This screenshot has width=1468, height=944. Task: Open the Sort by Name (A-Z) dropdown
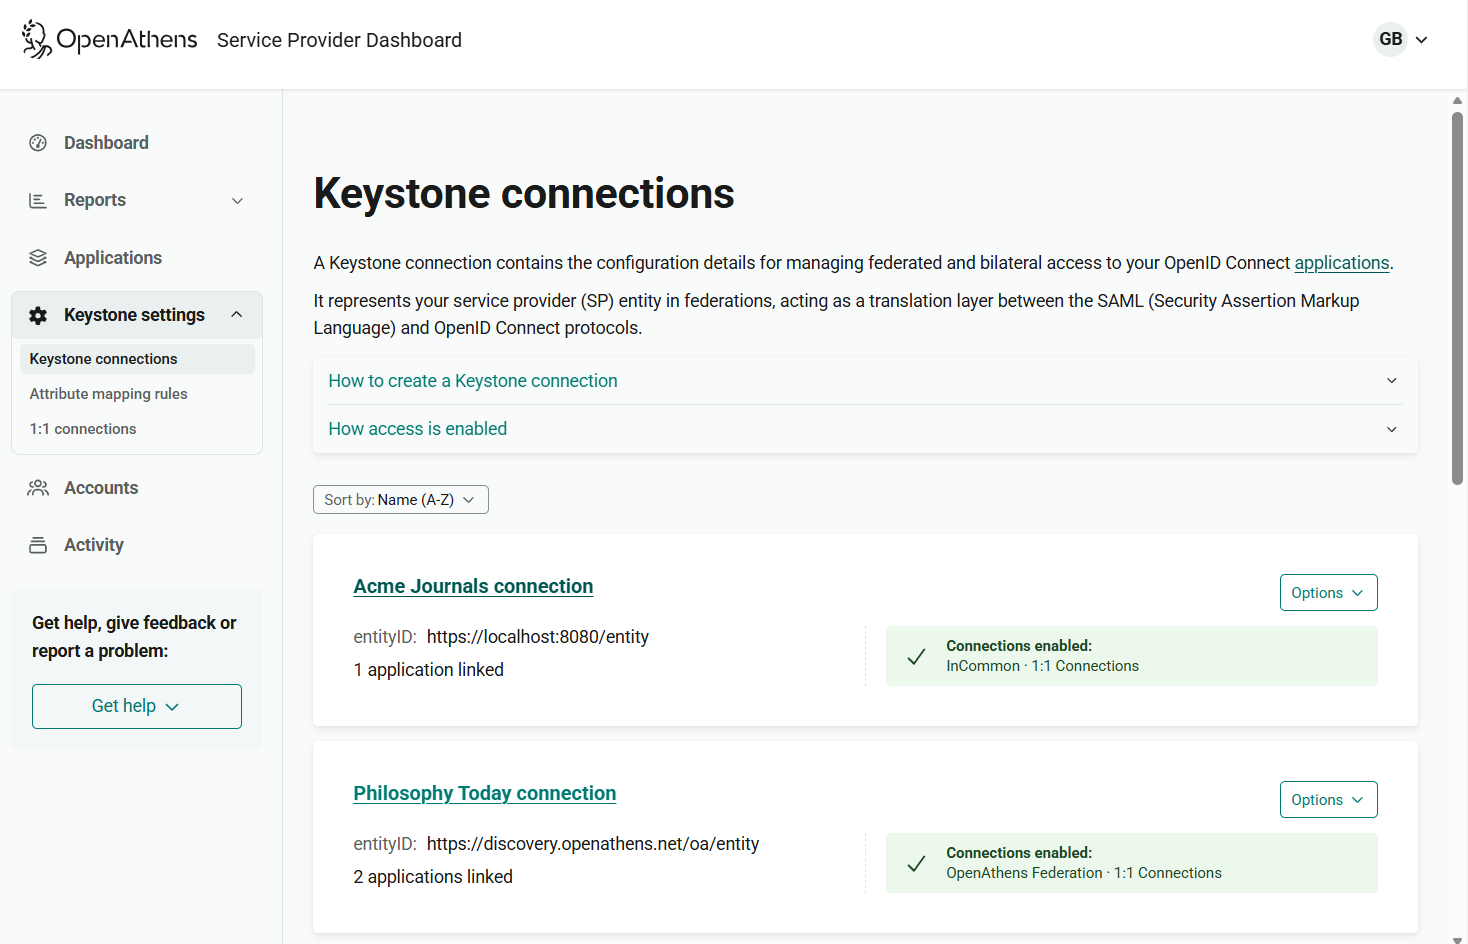(x=401, y=500)
